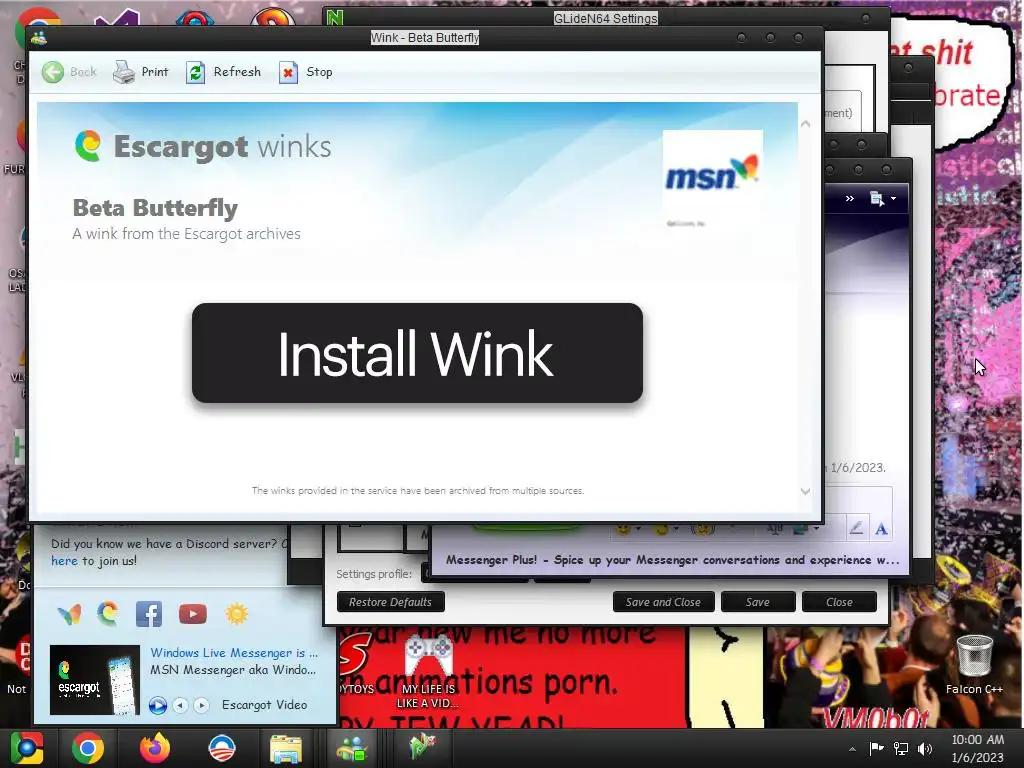Click the msn butterfly wink preview thumbnail

pyautogui.click(x=712, y=178)
